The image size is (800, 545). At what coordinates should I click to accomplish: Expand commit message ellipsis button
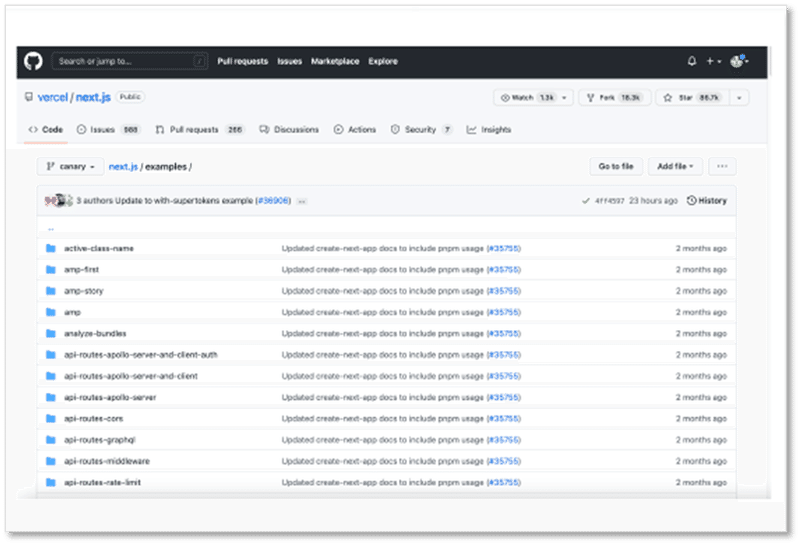(302, 201)
